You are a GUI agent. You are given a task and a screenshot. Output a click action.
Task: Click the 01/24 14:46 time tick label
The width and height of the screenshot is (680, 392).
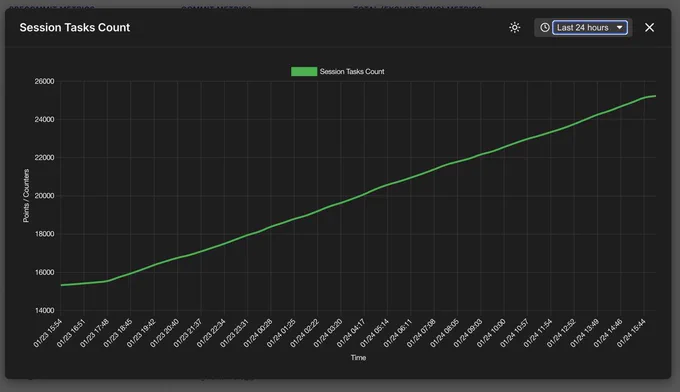pos(608,333)
